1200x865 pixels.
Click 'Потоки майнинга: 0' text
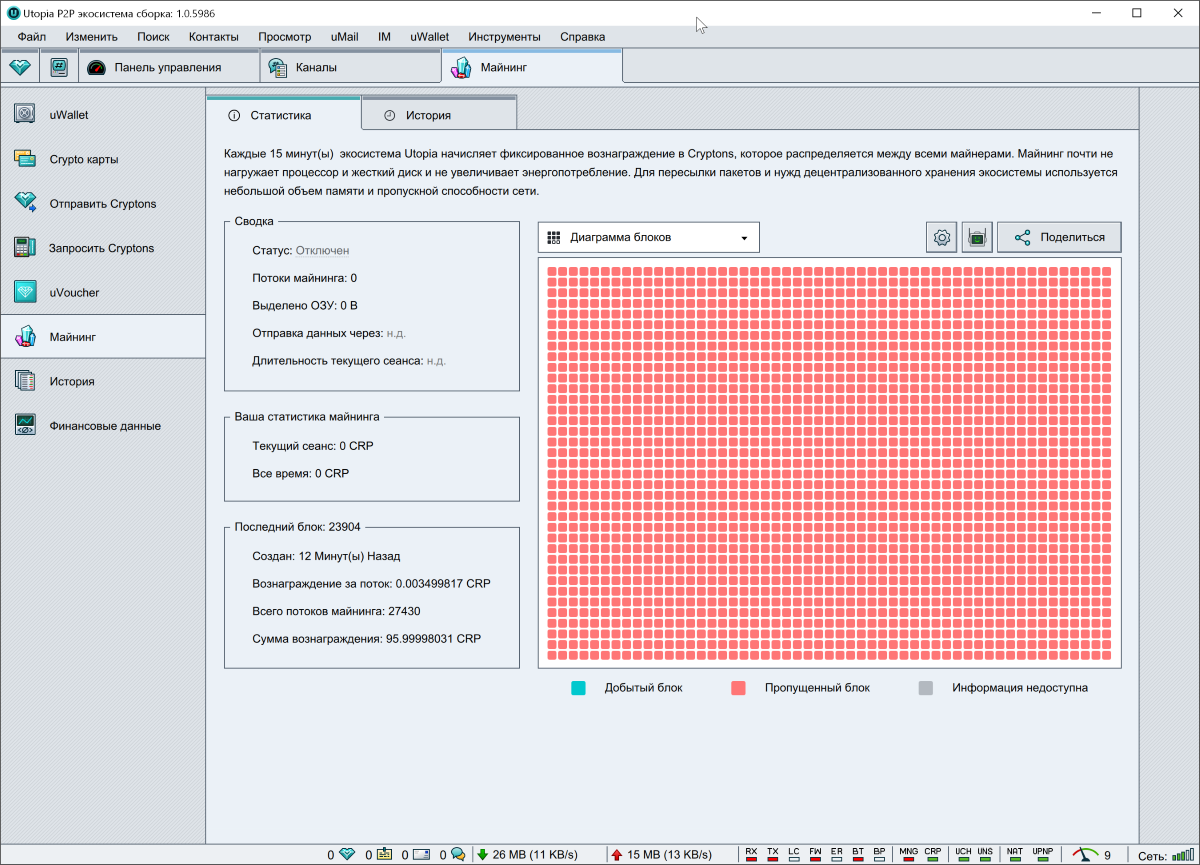pyautogui.click(x=304, y=278)
